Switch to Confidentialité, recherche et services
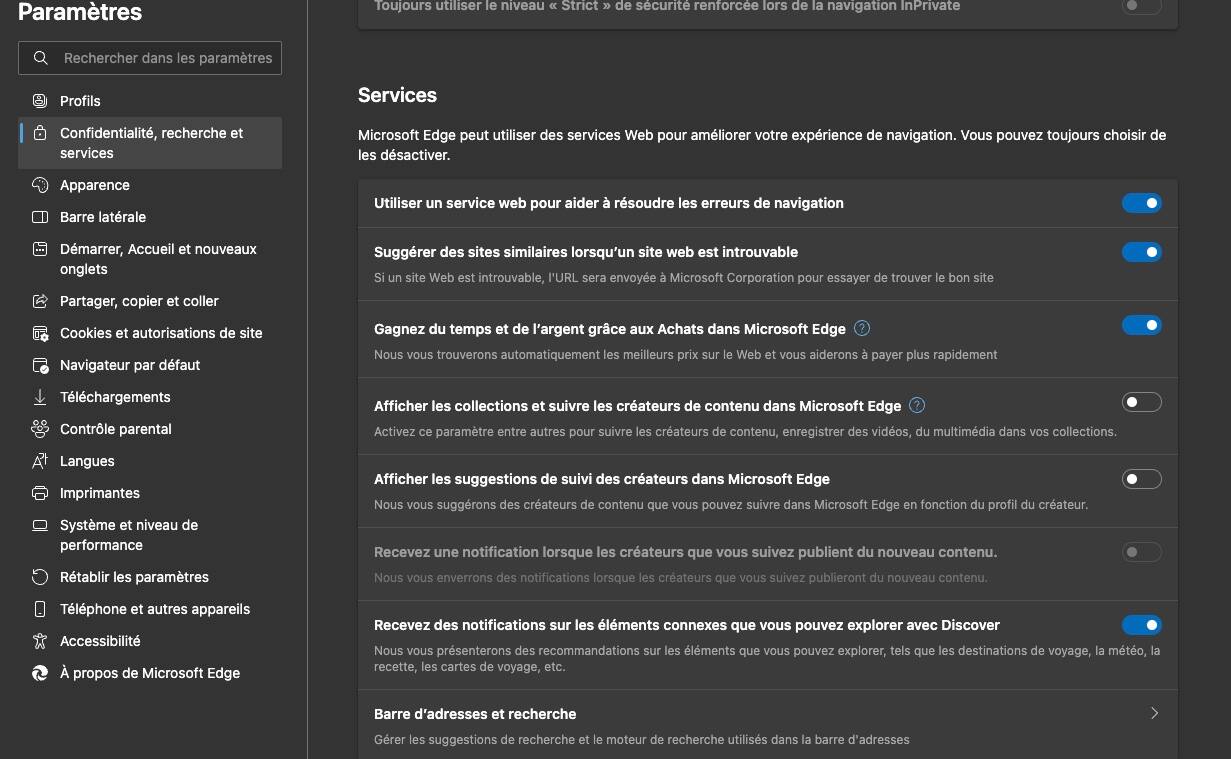 (150, 142)
